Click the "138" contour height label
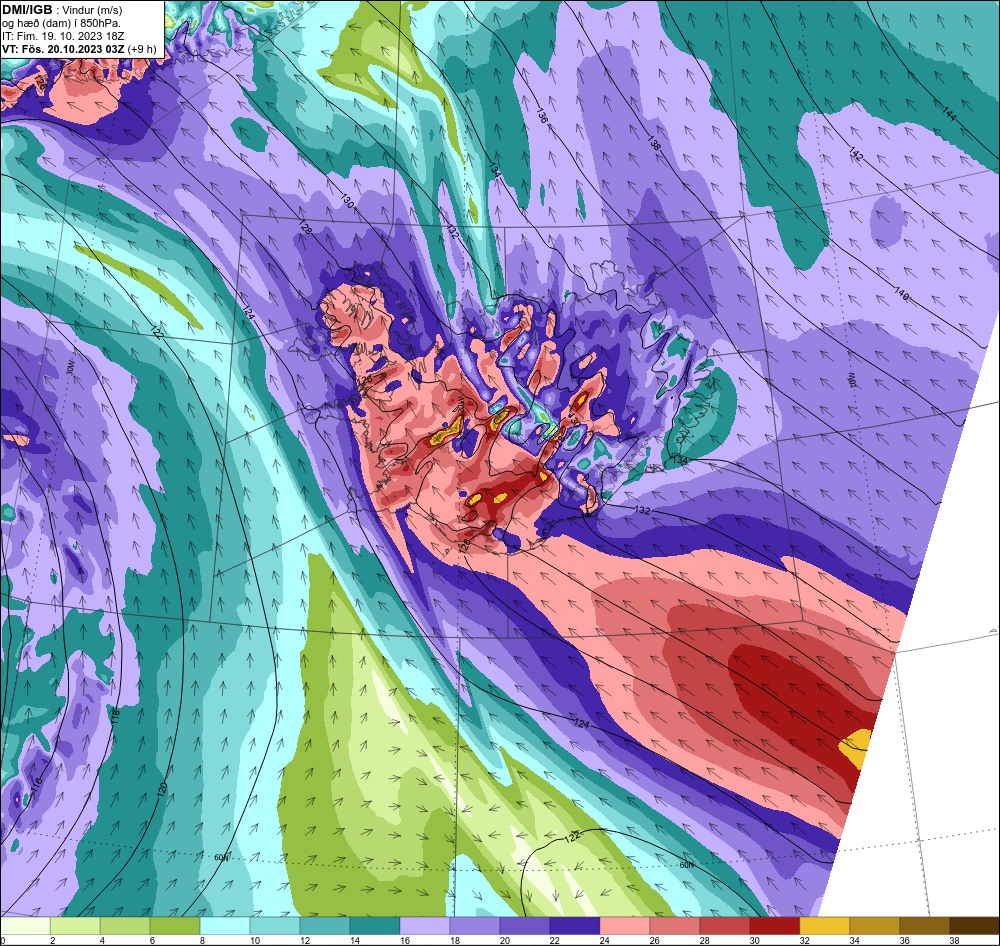The height and width of the screenshot is (946, 1000). 654,143
